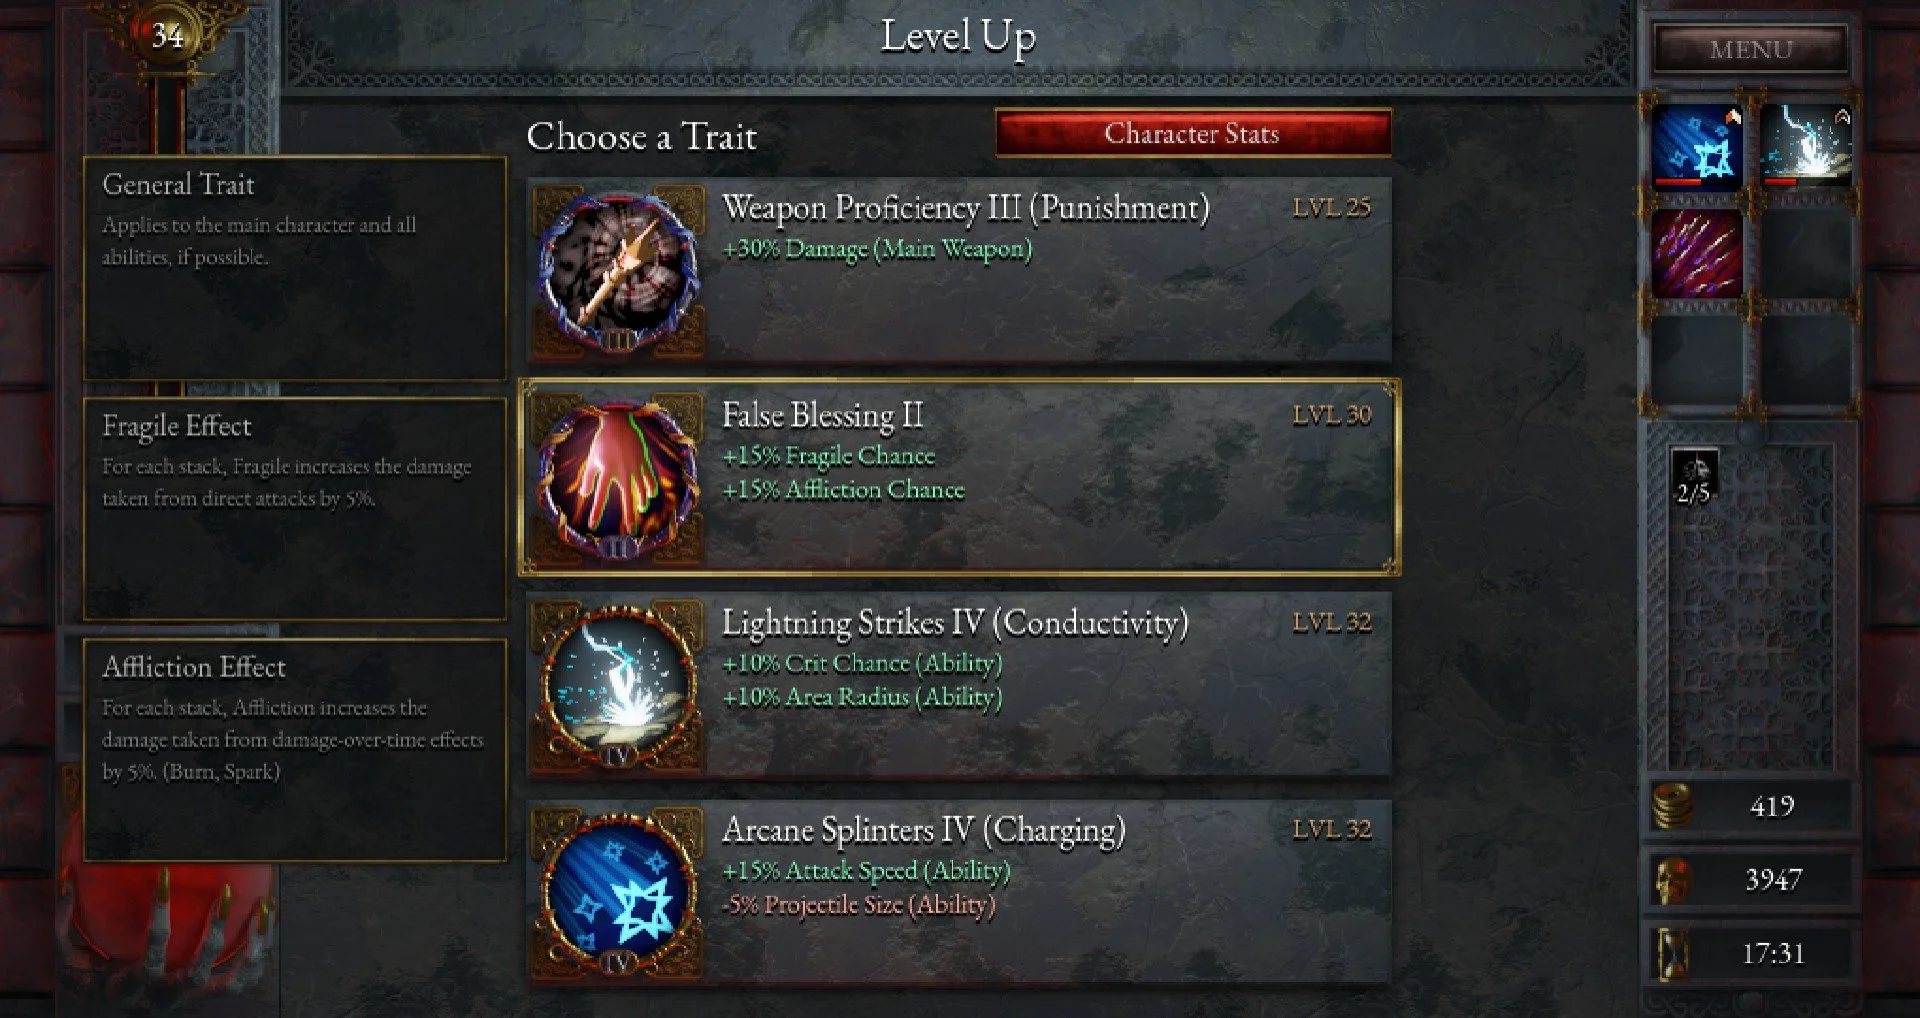
Task: Click the hourglass timer icon
Action: click(x=1671, y=953)
